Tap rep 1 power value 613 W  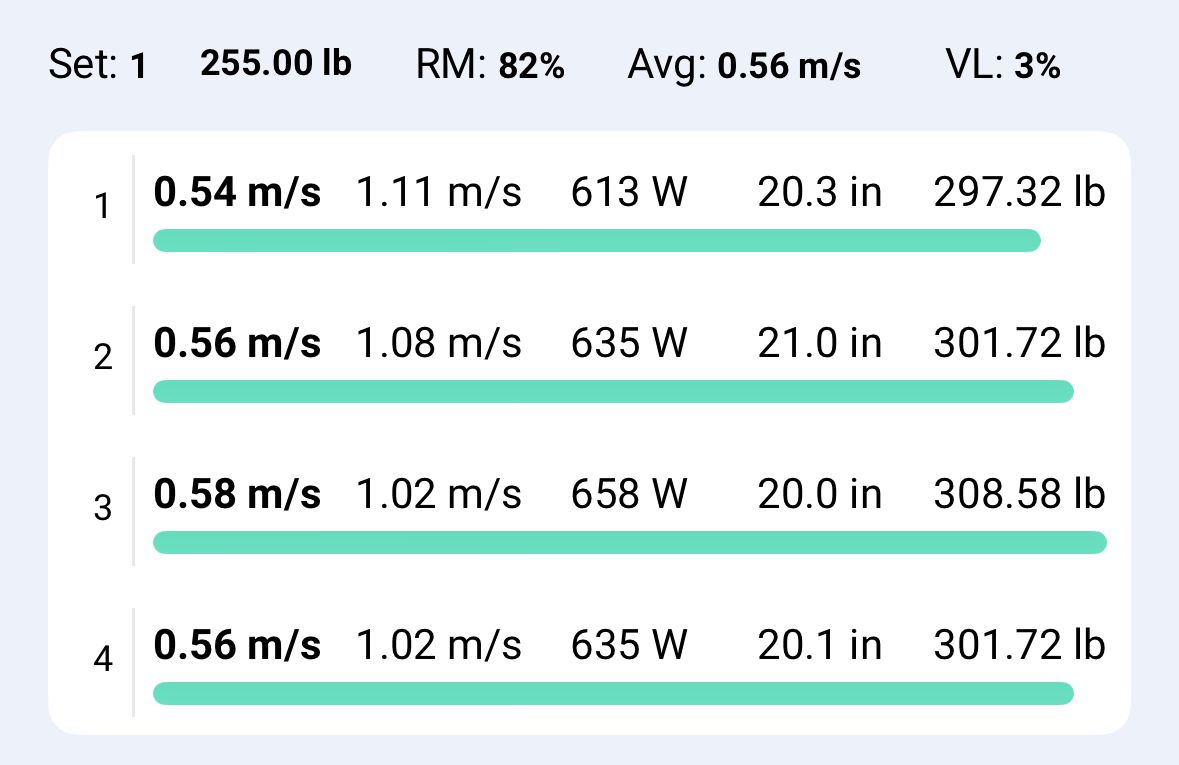[629, 191]
